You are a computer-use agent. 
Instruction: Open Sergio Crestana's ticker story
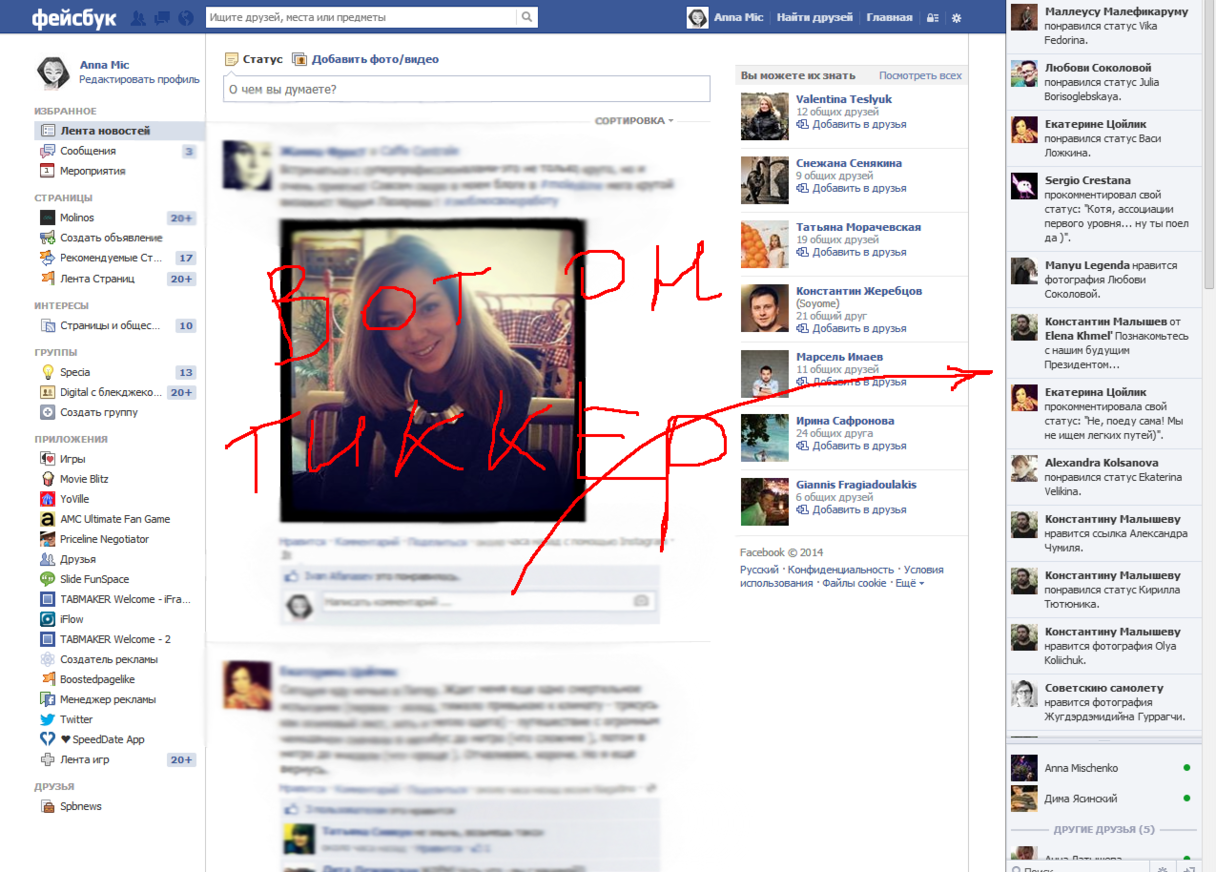(x=1103, y=209)
